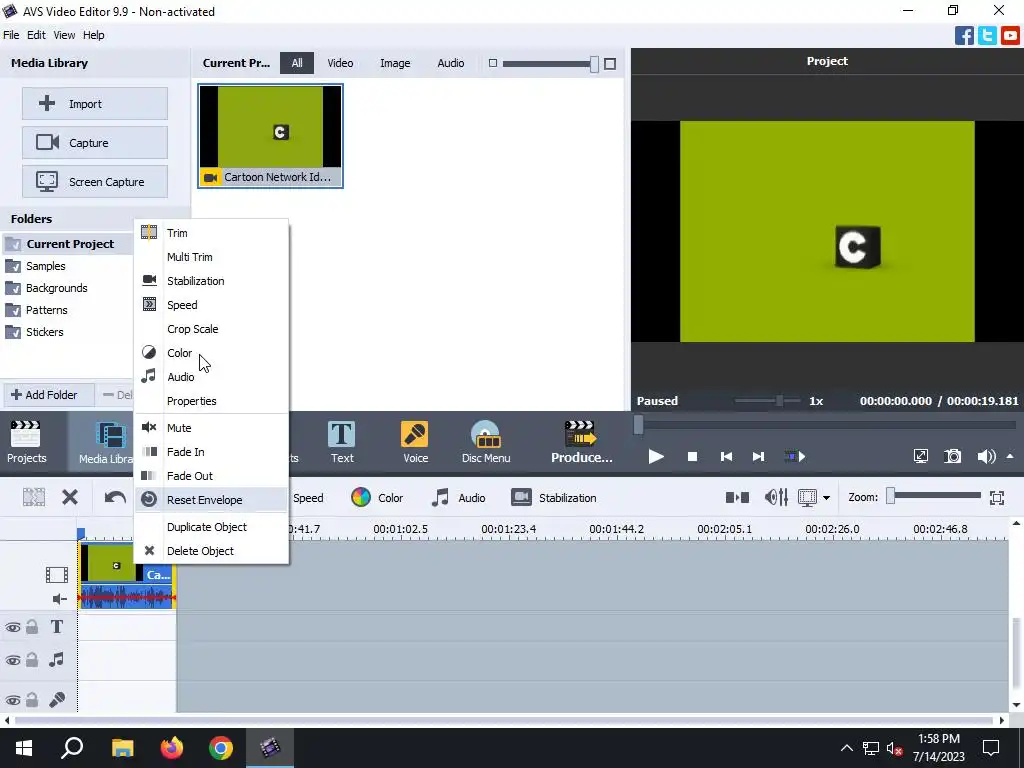
Task: Lock the text track
Action: tap(32, 627)
